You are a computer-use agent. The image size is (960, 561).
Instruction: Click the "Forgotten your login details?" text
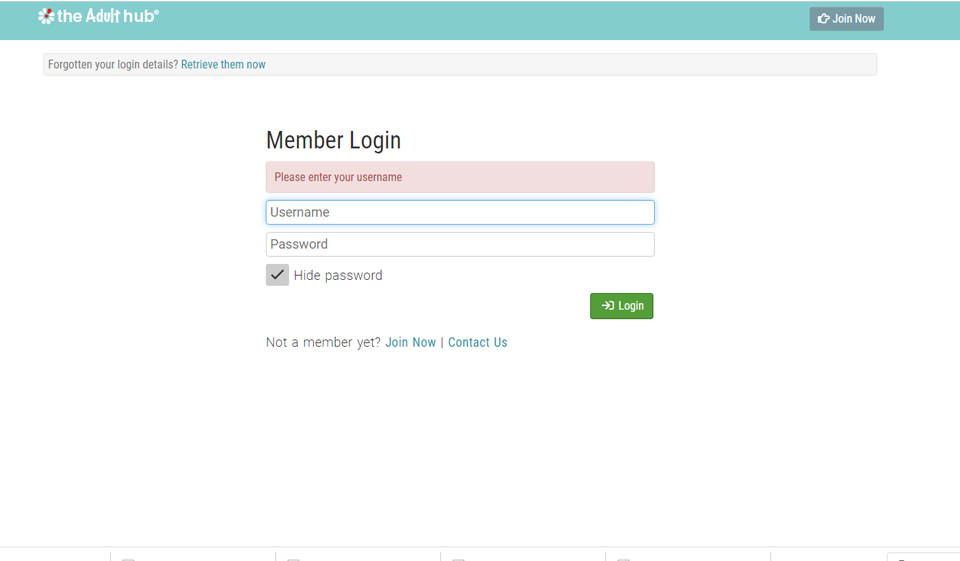pos(113,65)
